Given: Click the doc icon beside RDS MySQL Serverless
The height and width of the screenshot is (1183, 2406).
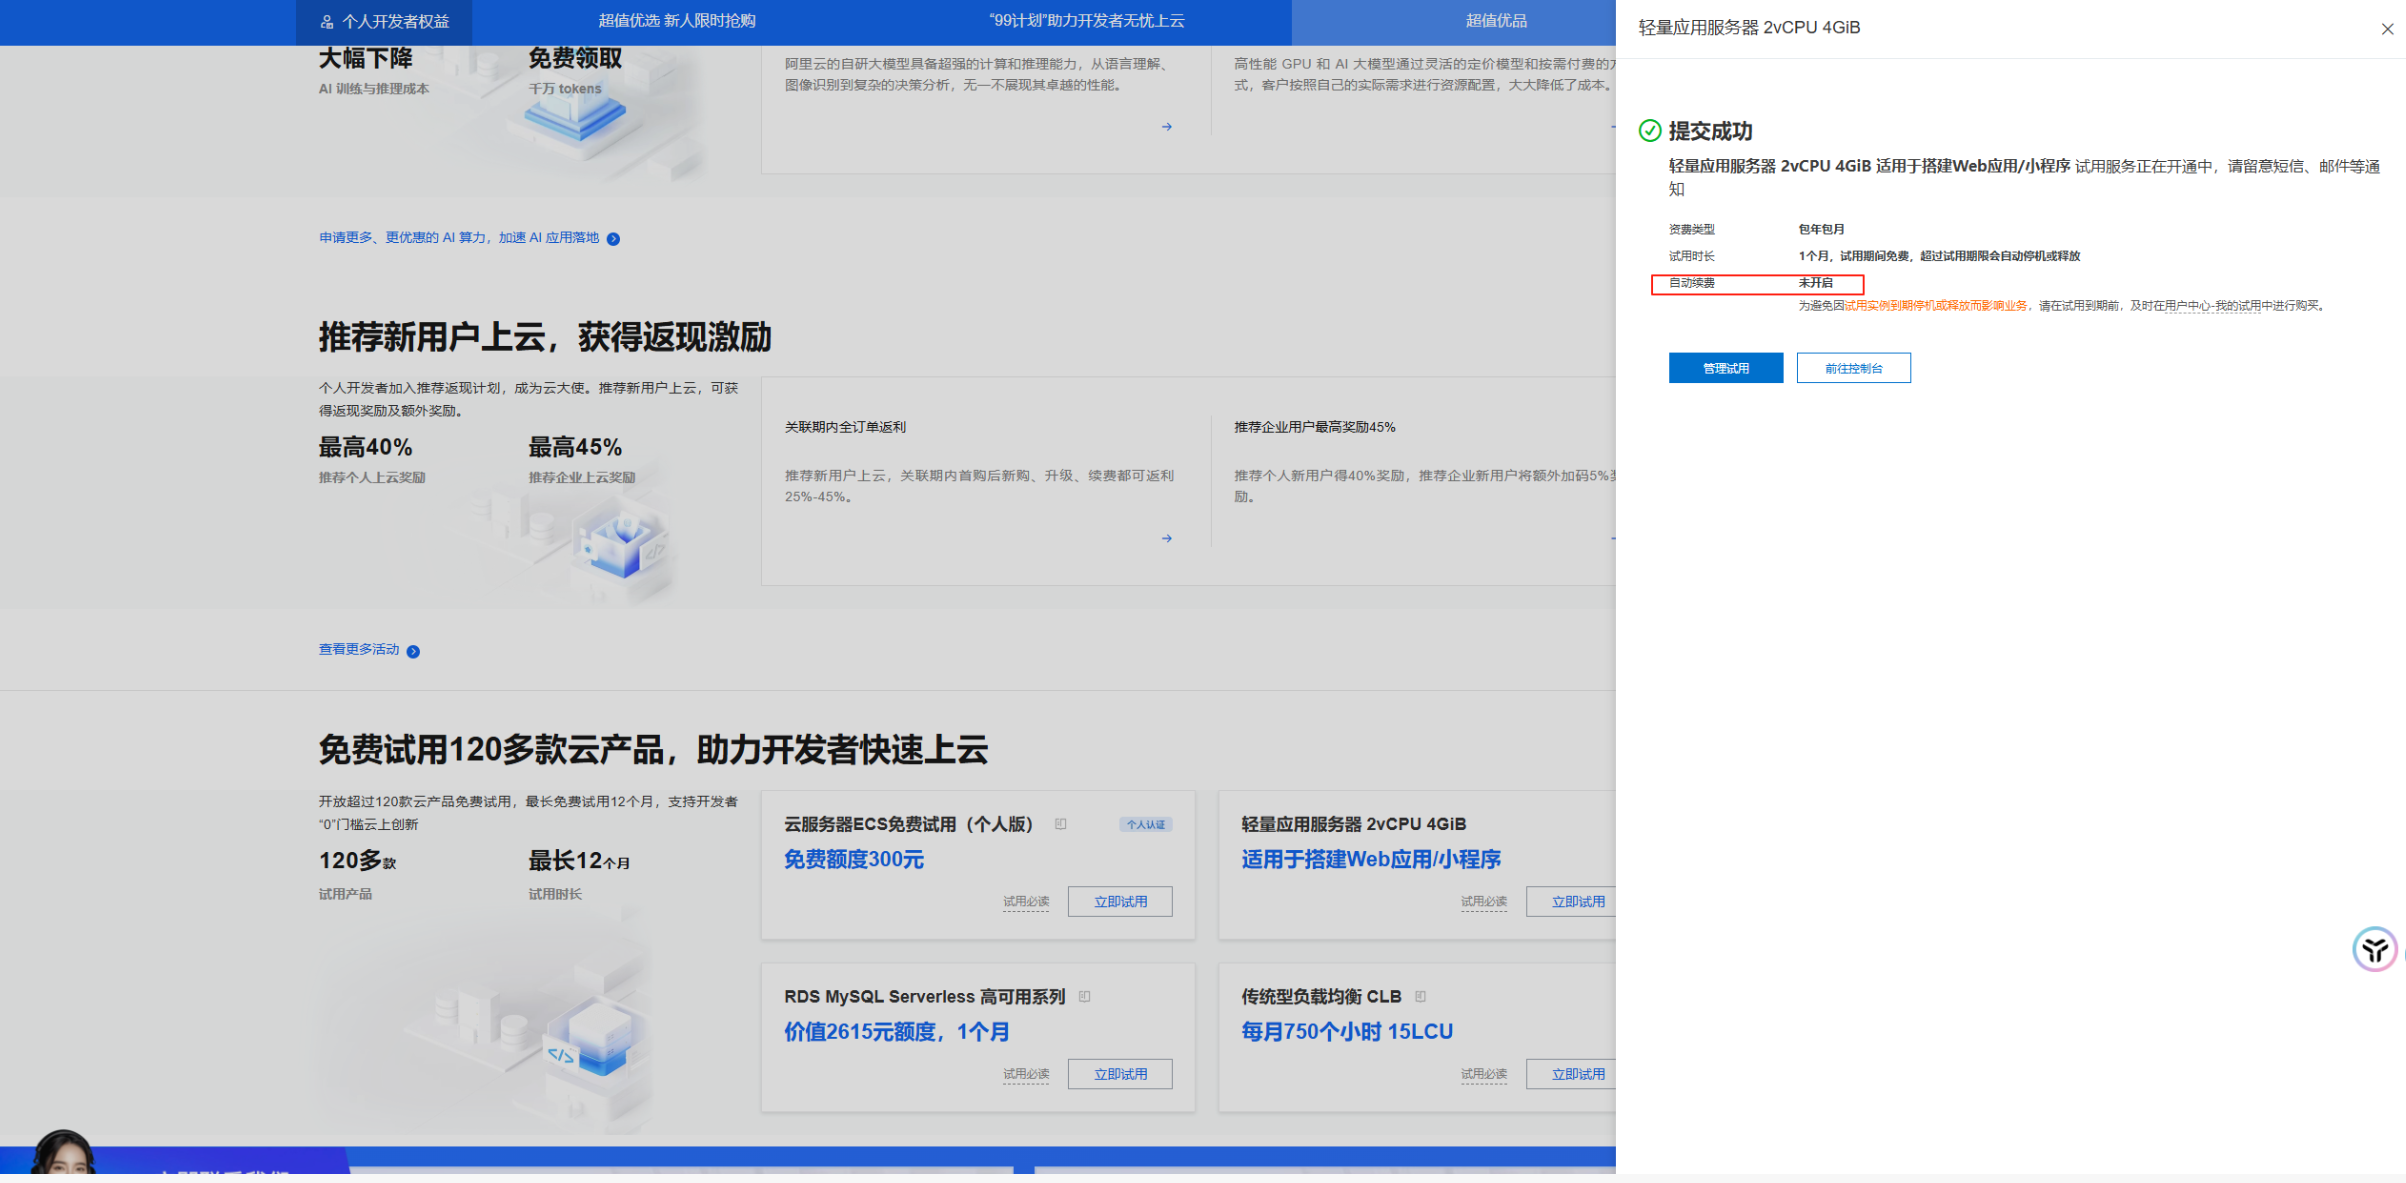Looking at the screenshot, I should click(x=1085, y=996).
